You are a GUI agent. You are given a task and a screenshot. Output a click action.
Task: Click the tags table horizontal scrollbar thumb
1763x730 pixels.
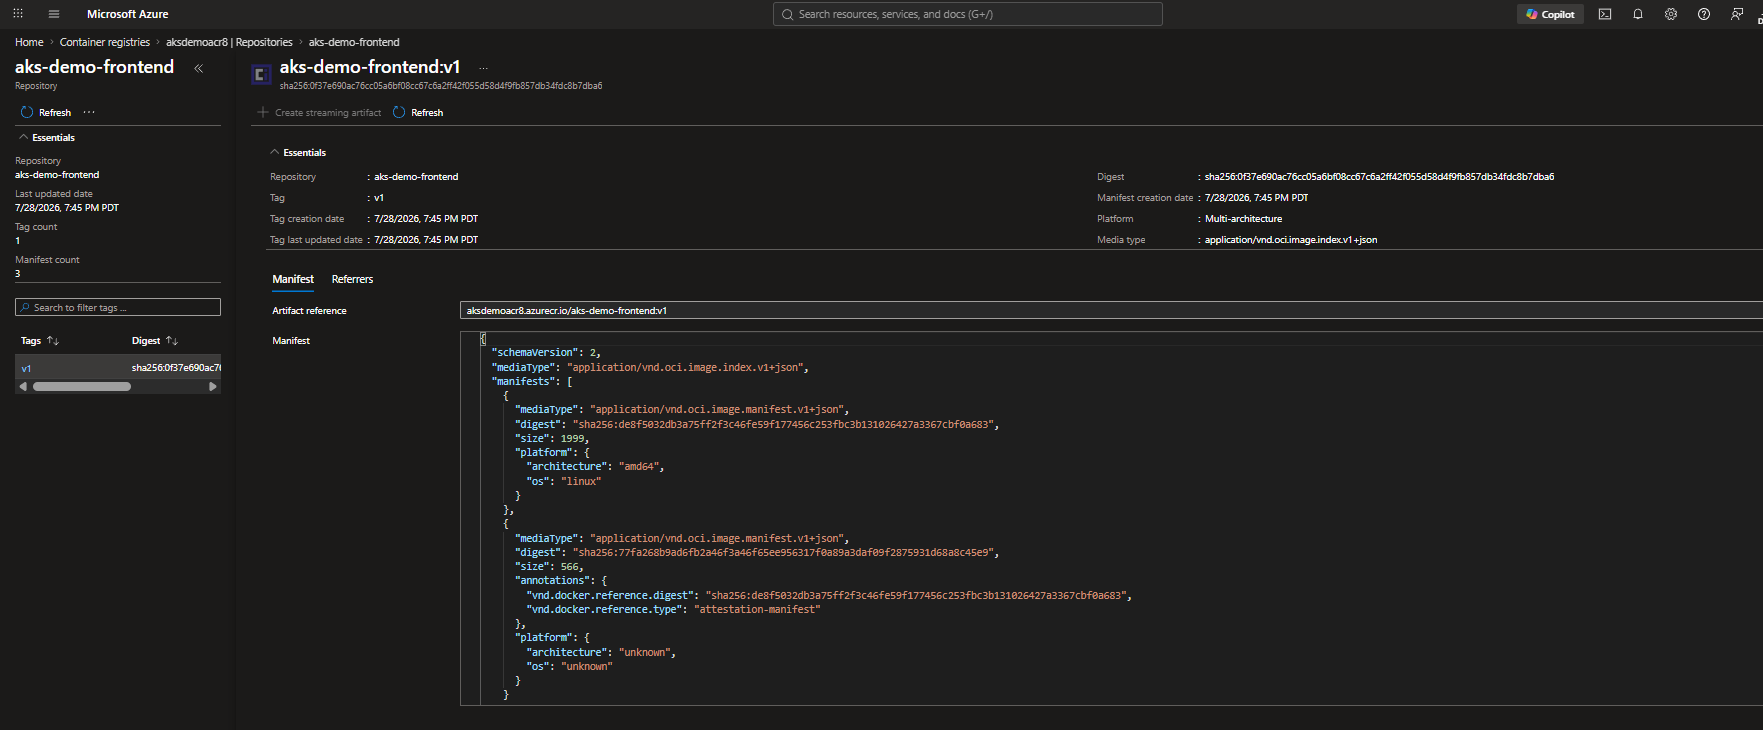coord(82,386)
